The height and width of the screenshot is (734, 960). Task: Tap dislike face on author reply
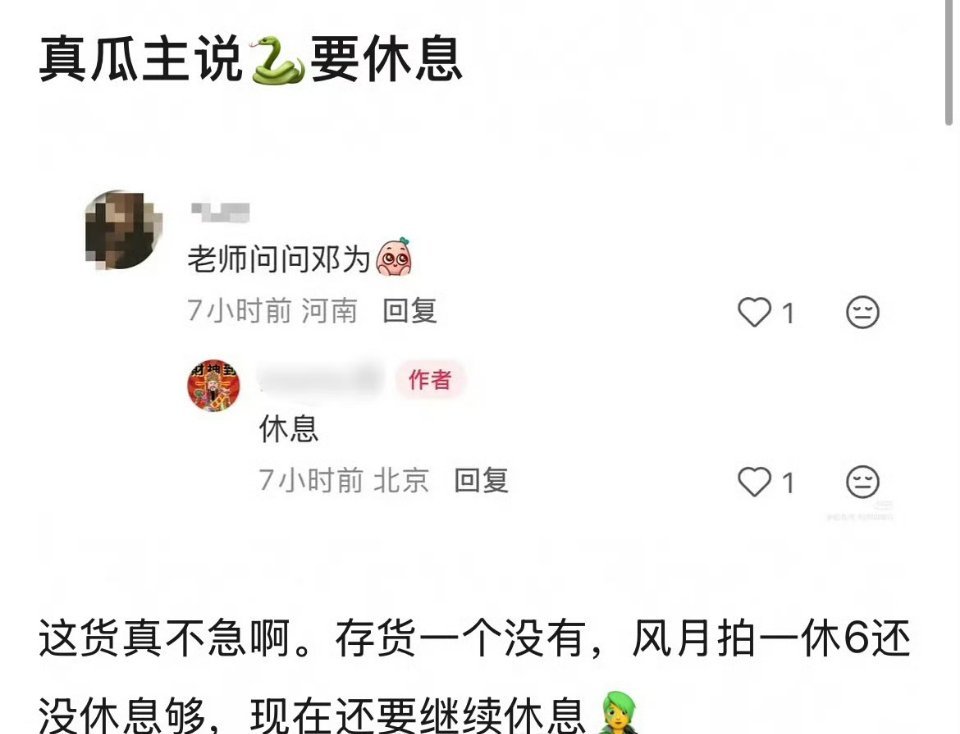(863, 482)
